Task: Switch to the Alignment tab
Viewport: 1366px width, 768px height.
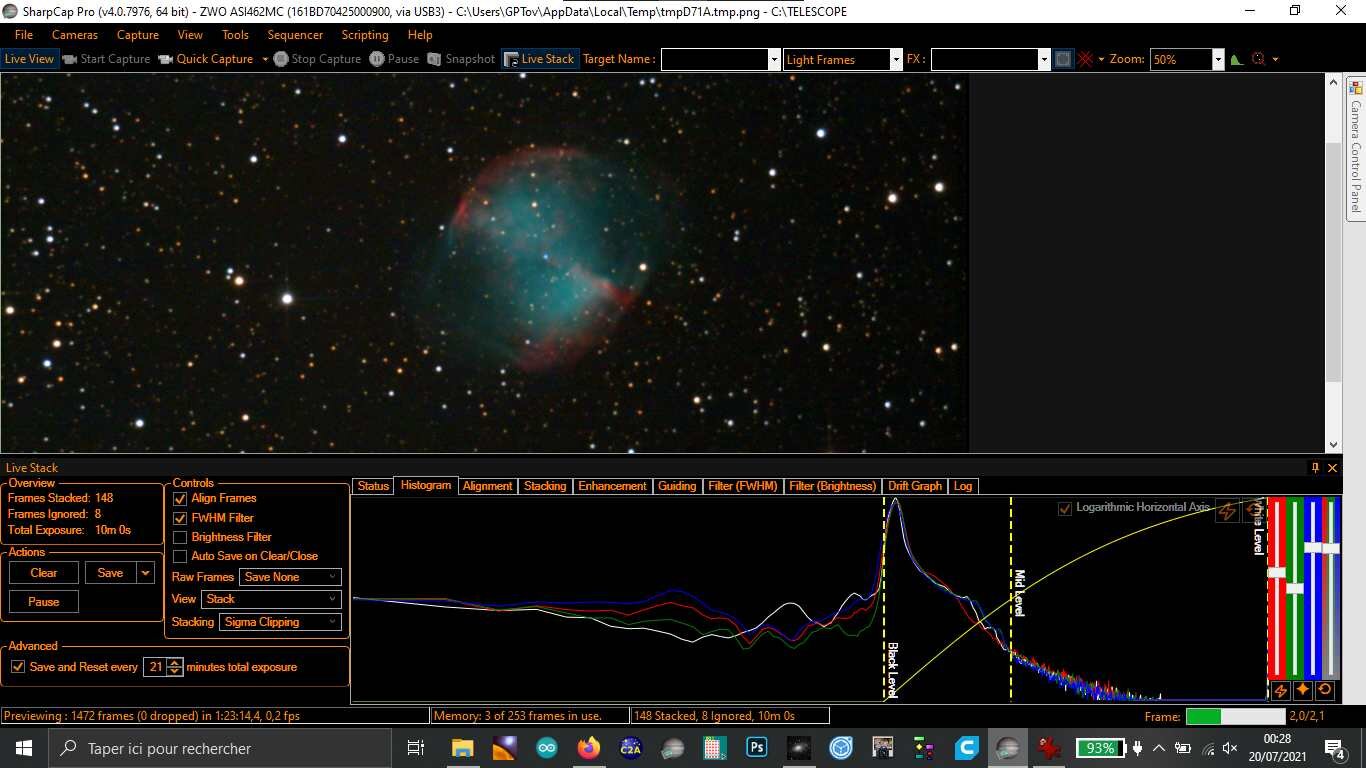Action: pyautogui.click(x=488, y=486)
